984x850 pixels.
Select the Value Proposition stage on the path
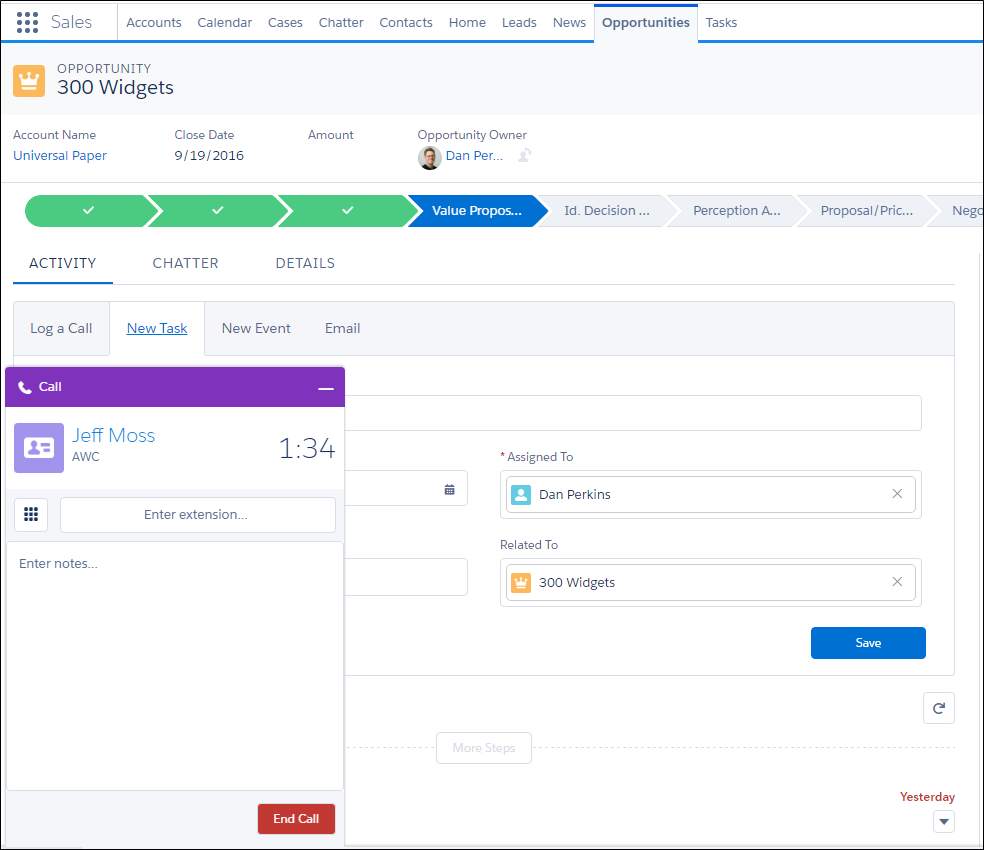pyautogui.click(x=477, y=211)
